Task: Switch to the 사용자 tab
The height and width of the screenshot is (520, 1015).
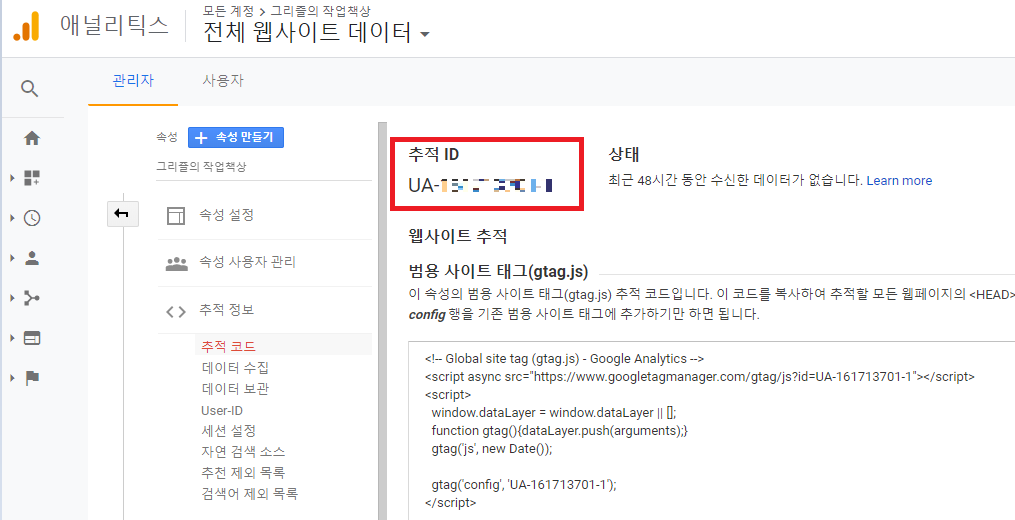Action: (223, 81)
